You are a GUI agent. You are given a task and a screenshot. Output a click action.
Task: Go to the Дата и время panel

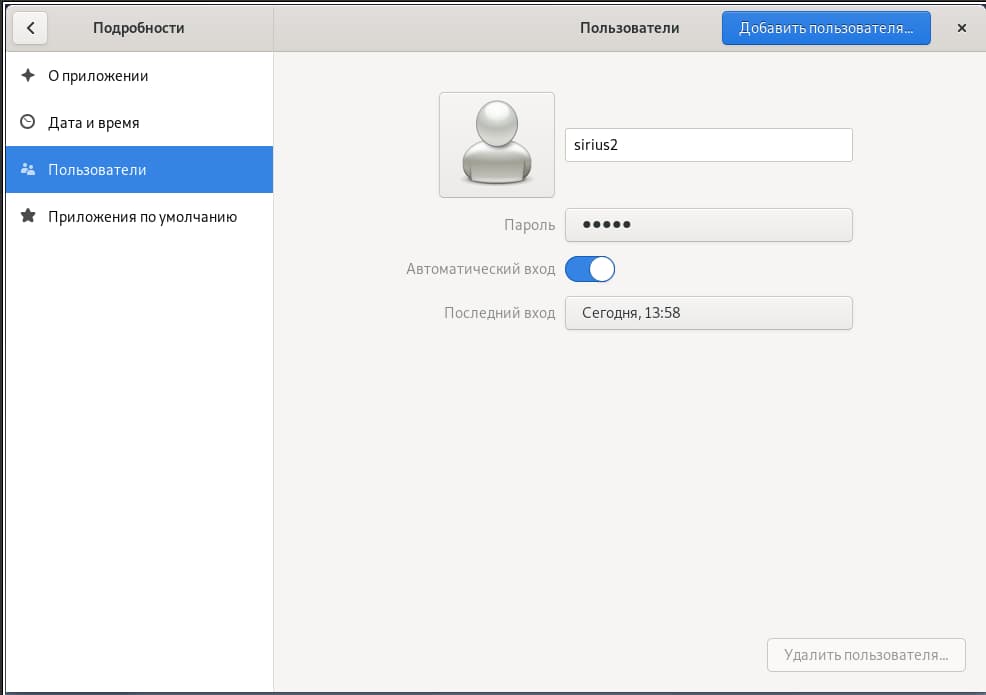pyautogui.click(x=94, y=123)
